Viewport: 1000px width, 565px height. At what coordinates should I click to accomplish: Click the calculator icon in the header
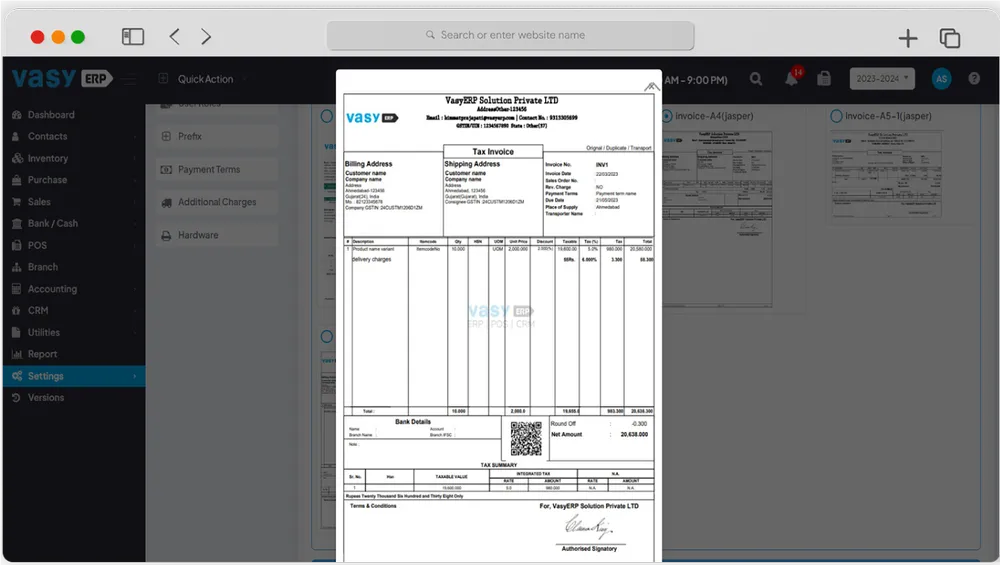(824, 78)
